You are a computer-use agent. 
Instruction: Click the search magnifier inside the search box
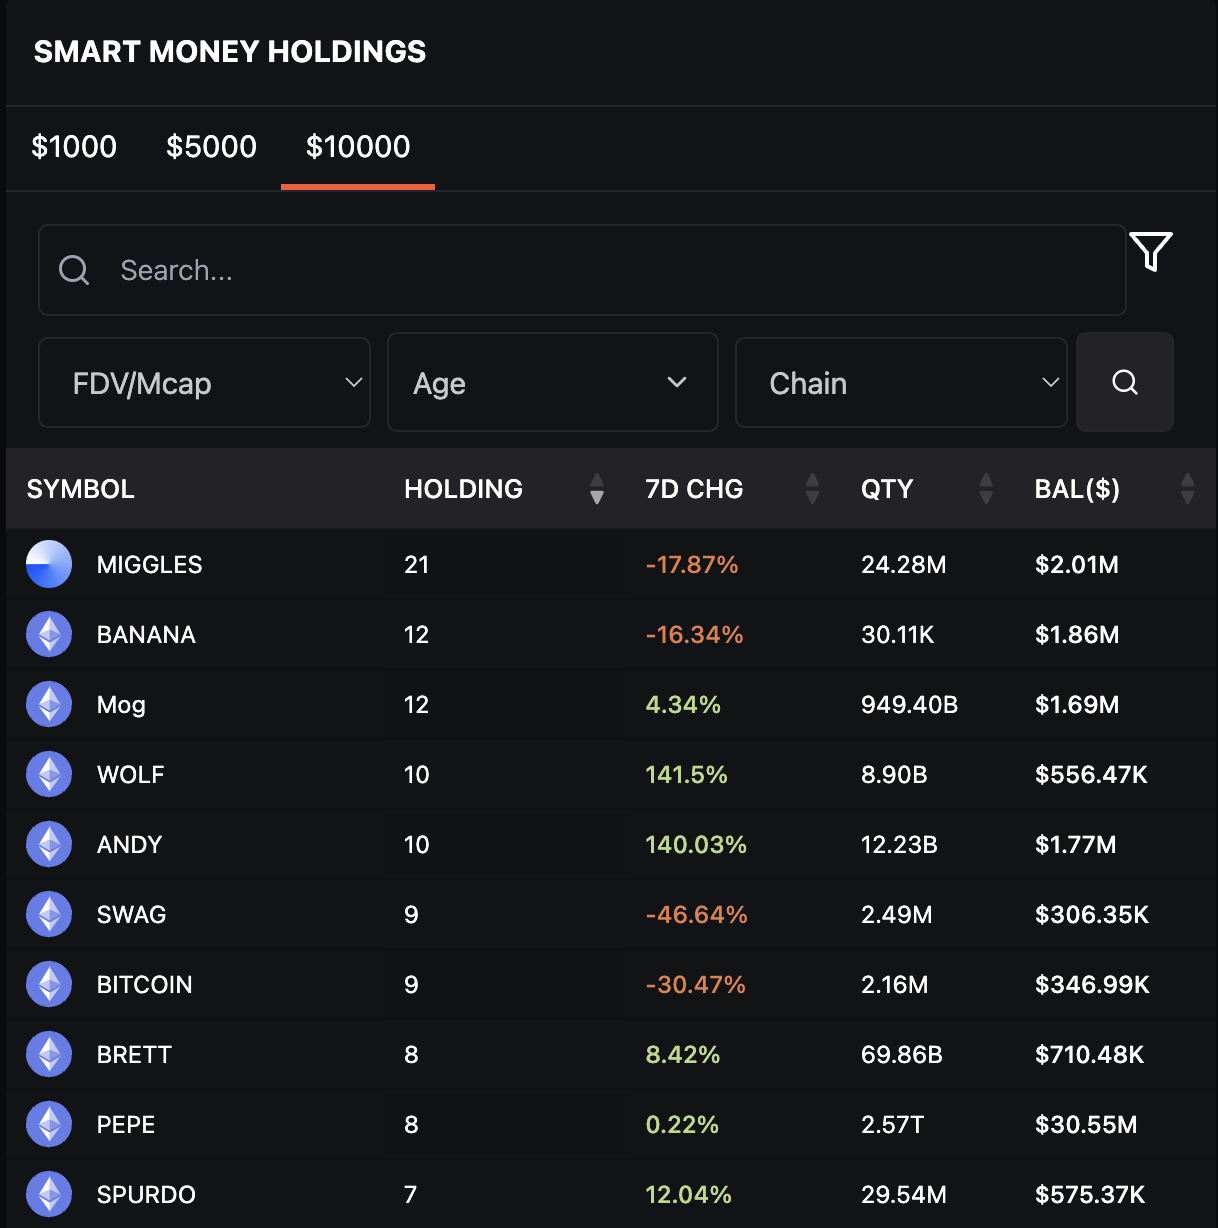click(74, 270)
